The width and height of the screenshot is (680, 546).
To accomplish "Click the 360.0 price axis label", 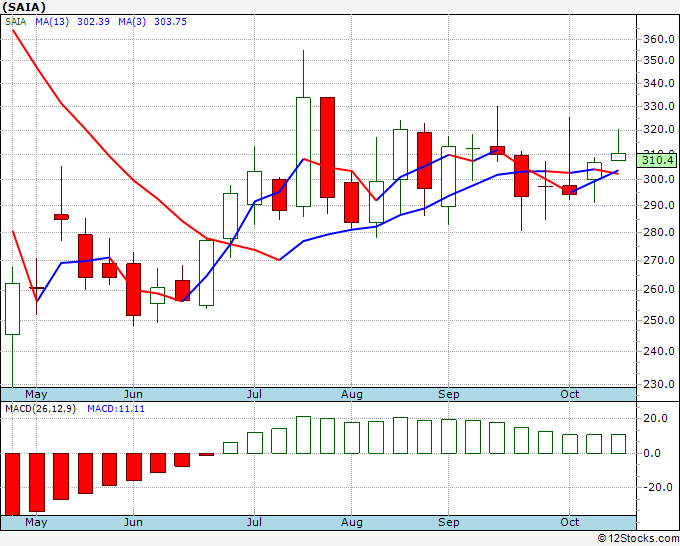I will [x=659, y=39].
